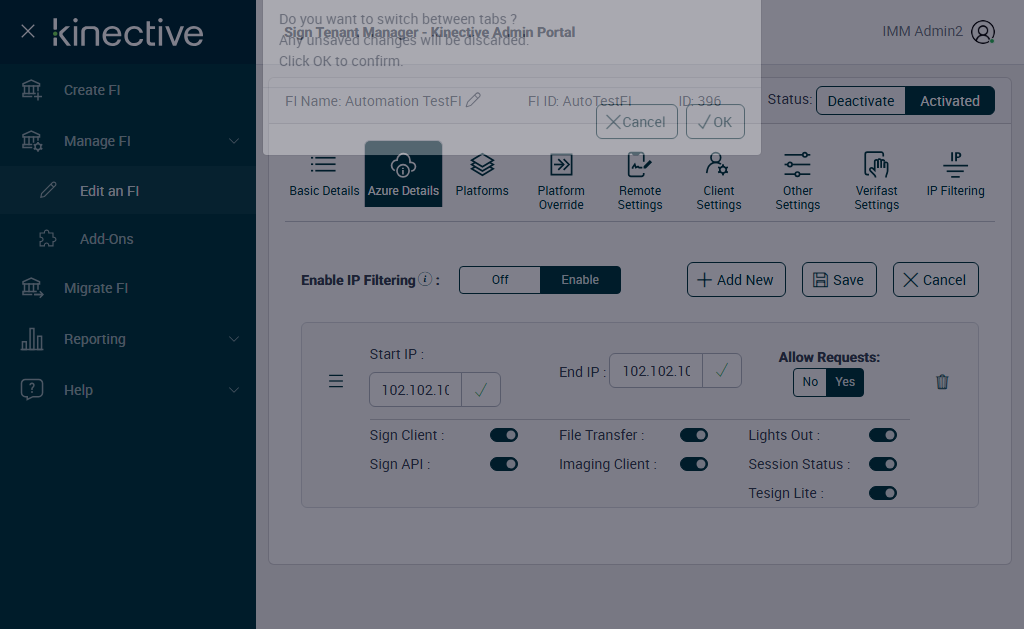Click the row drag handle icon
The width and height of the screenshot is (1024, 629).
(x=336, y=381)
